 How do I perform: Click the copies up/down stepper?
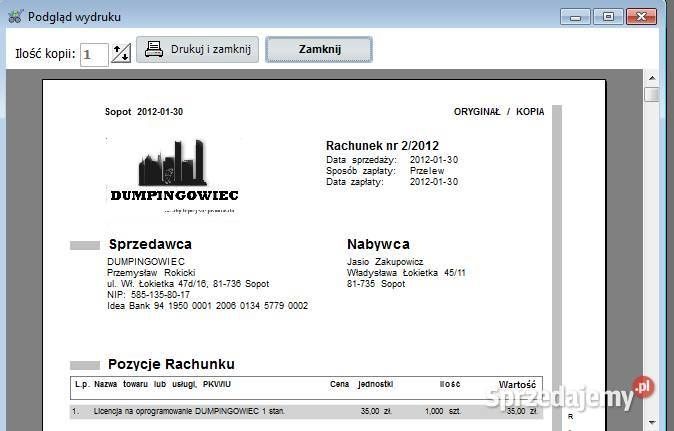pyautogui.click(x=121, y=54)
